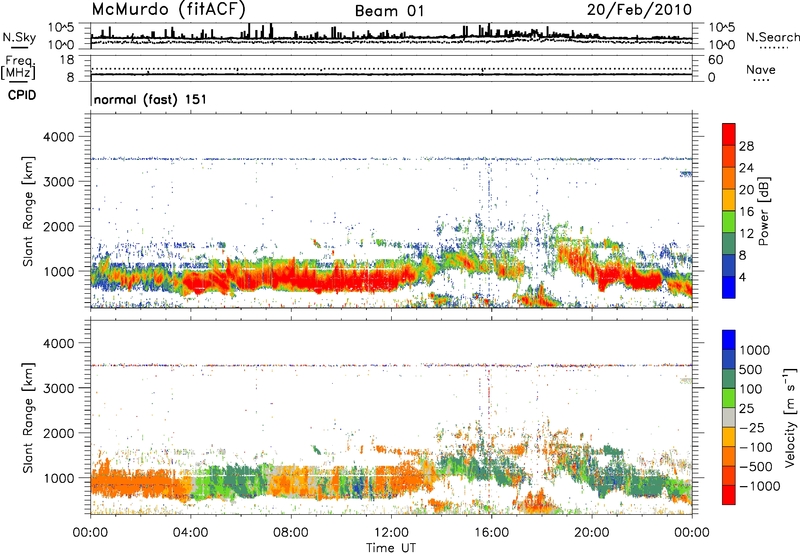Click the "12" Power colorbar value

[x=746, y=234]
